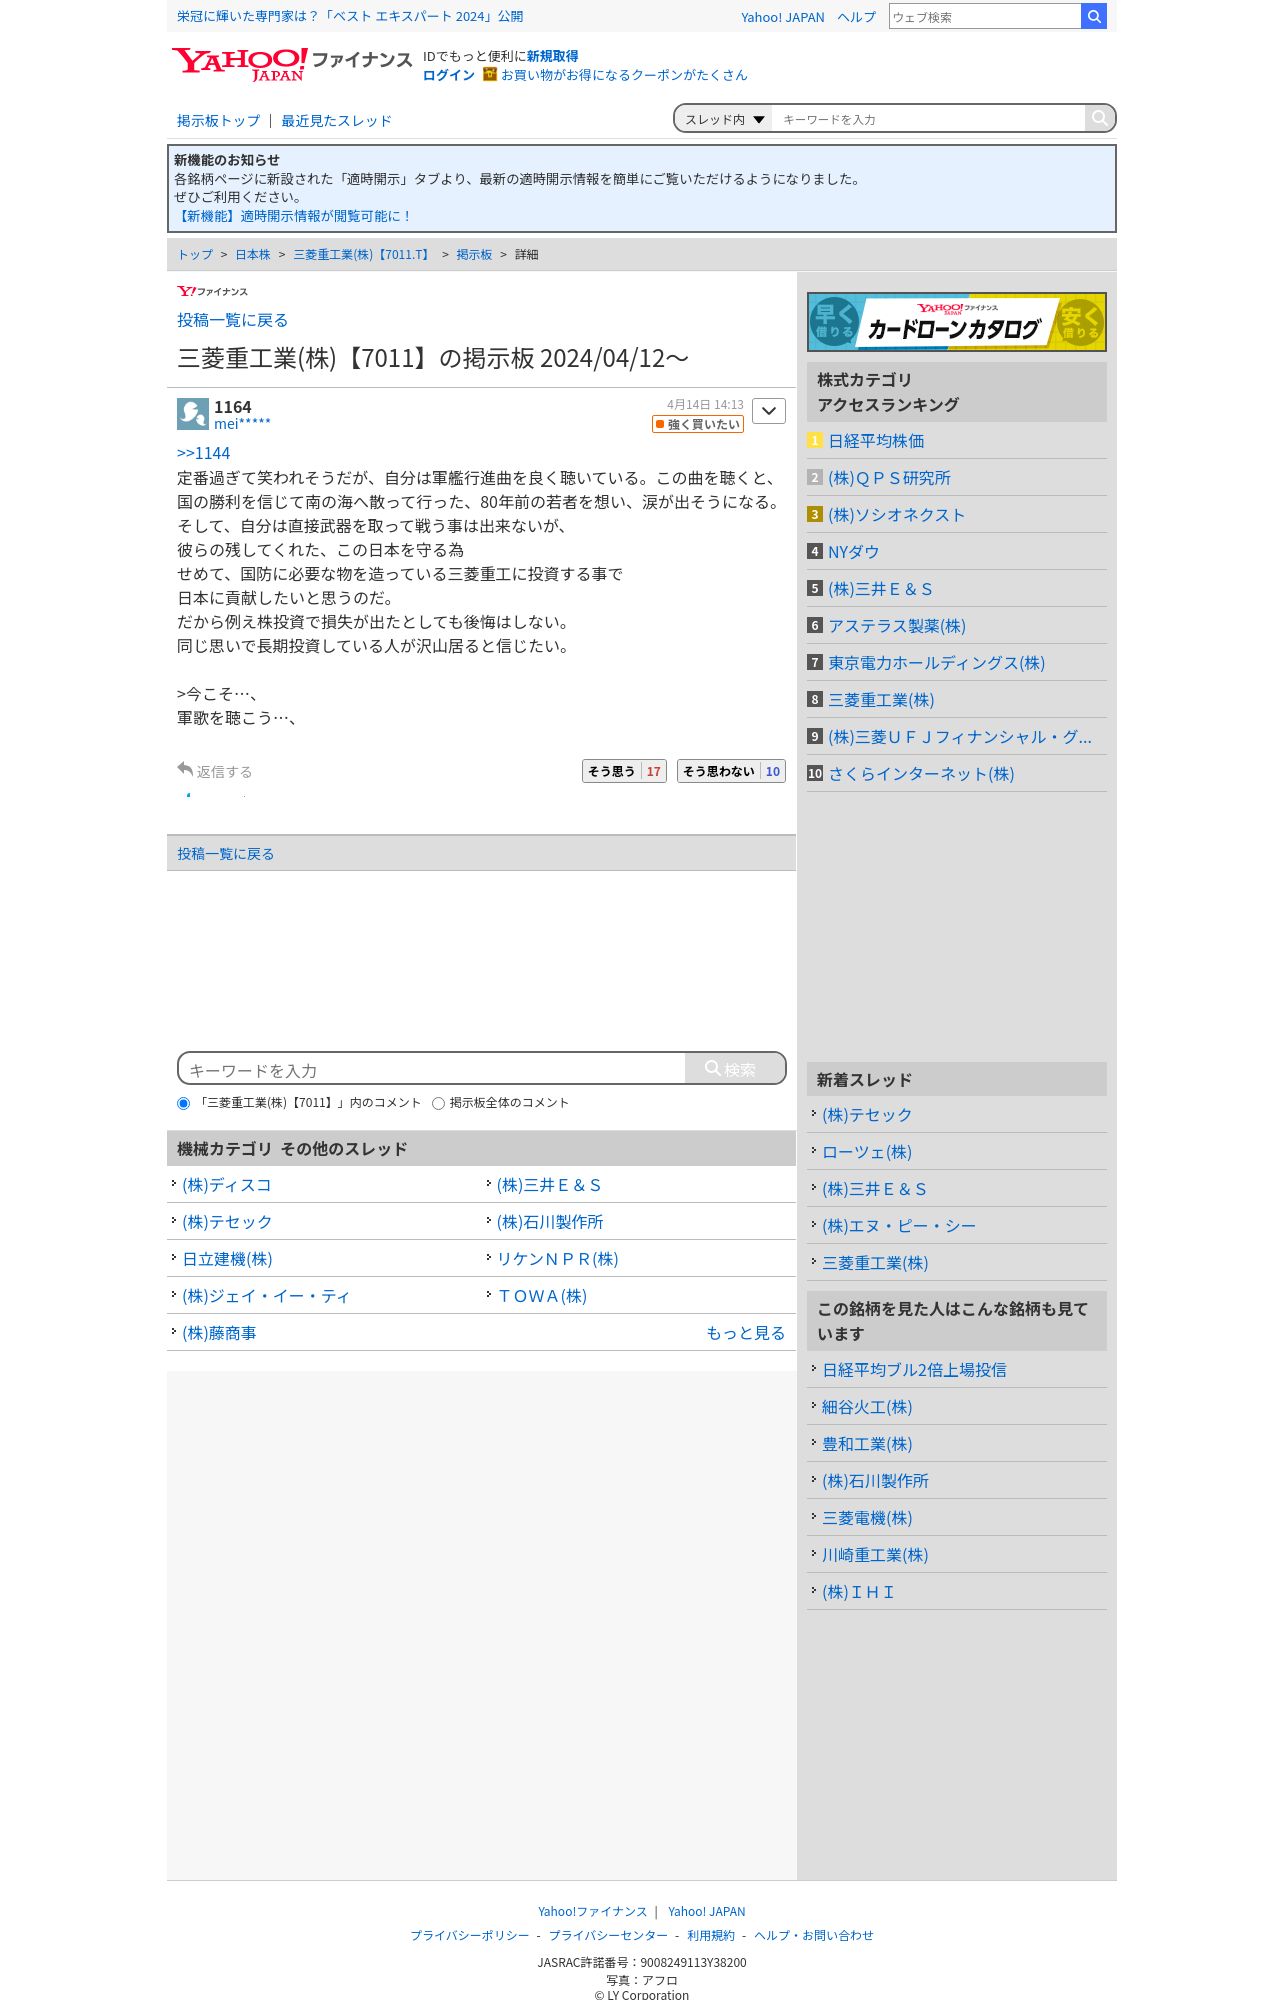Click mei***** username link
1284x2000 pixels.
pyautogui.click(x=242, y=424)
